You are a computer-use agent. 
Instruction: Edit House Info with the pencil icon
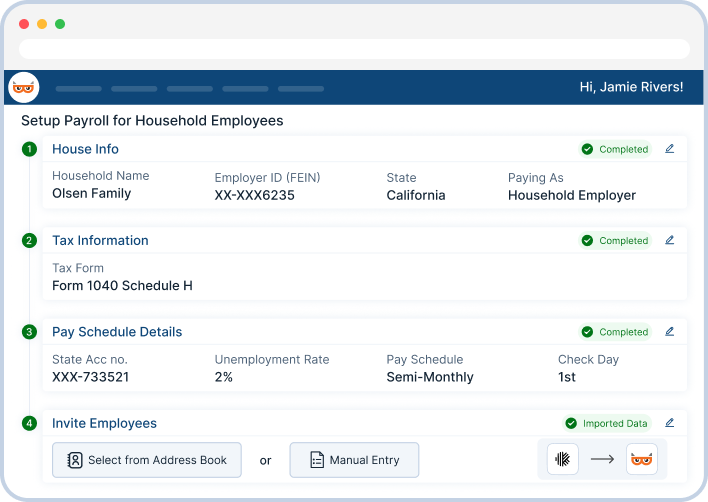click(x=670, y=149)
